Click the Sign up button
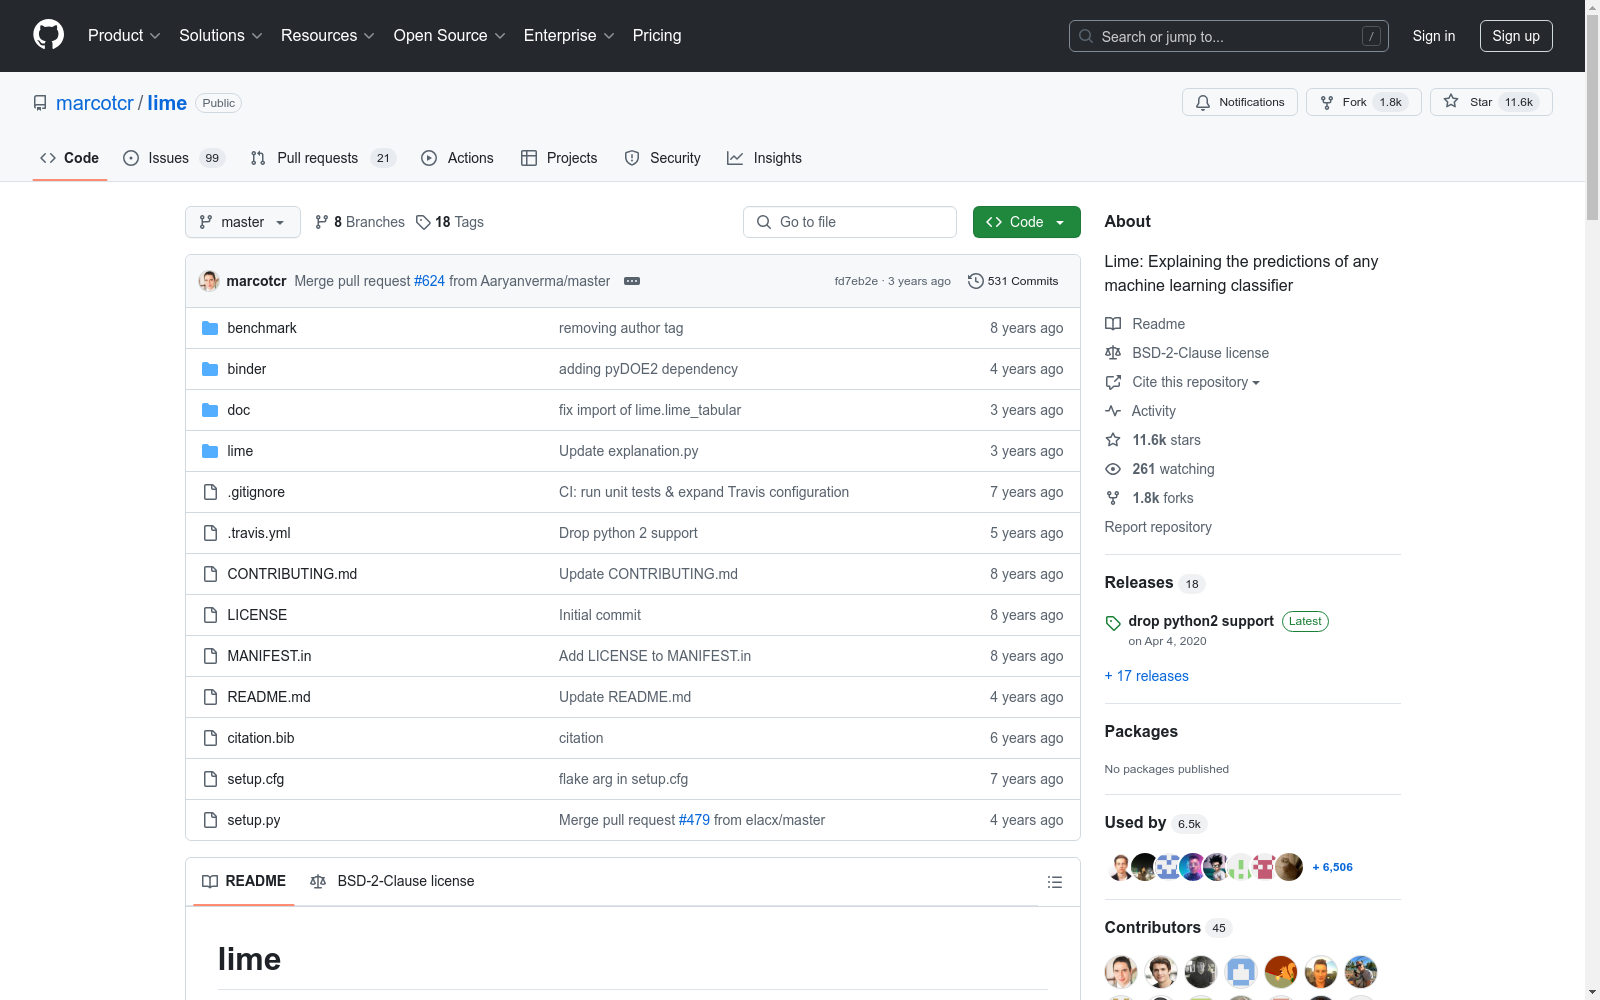1600x1000 pixels. pyautogui.click(x=1516, y=36)
